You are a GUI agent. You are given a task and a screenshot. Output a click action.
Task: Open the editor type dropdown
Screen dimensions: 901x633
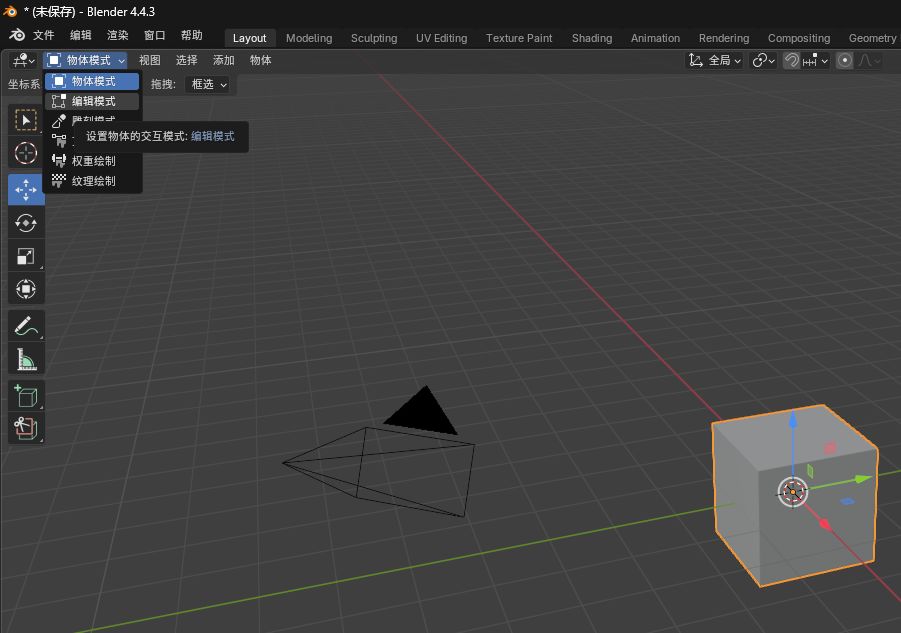23,60
